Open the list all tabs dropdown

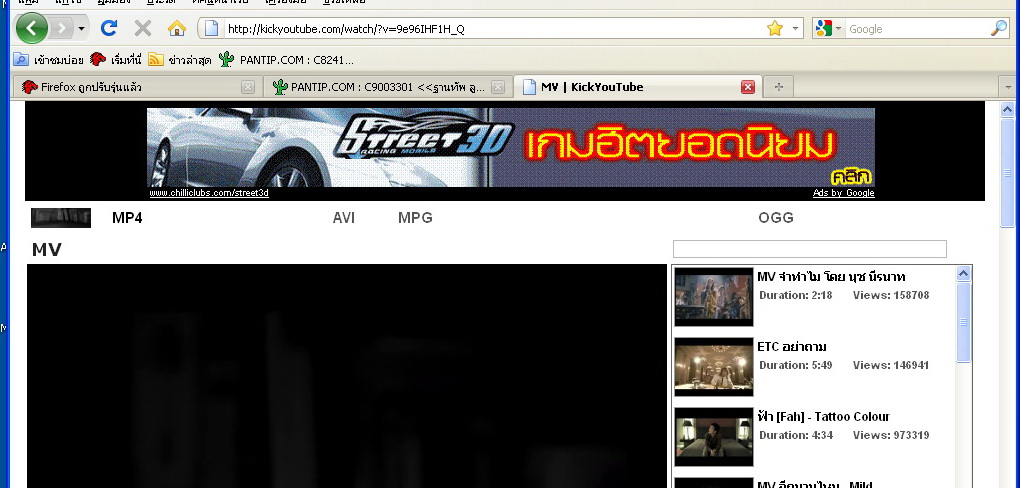1008,87
